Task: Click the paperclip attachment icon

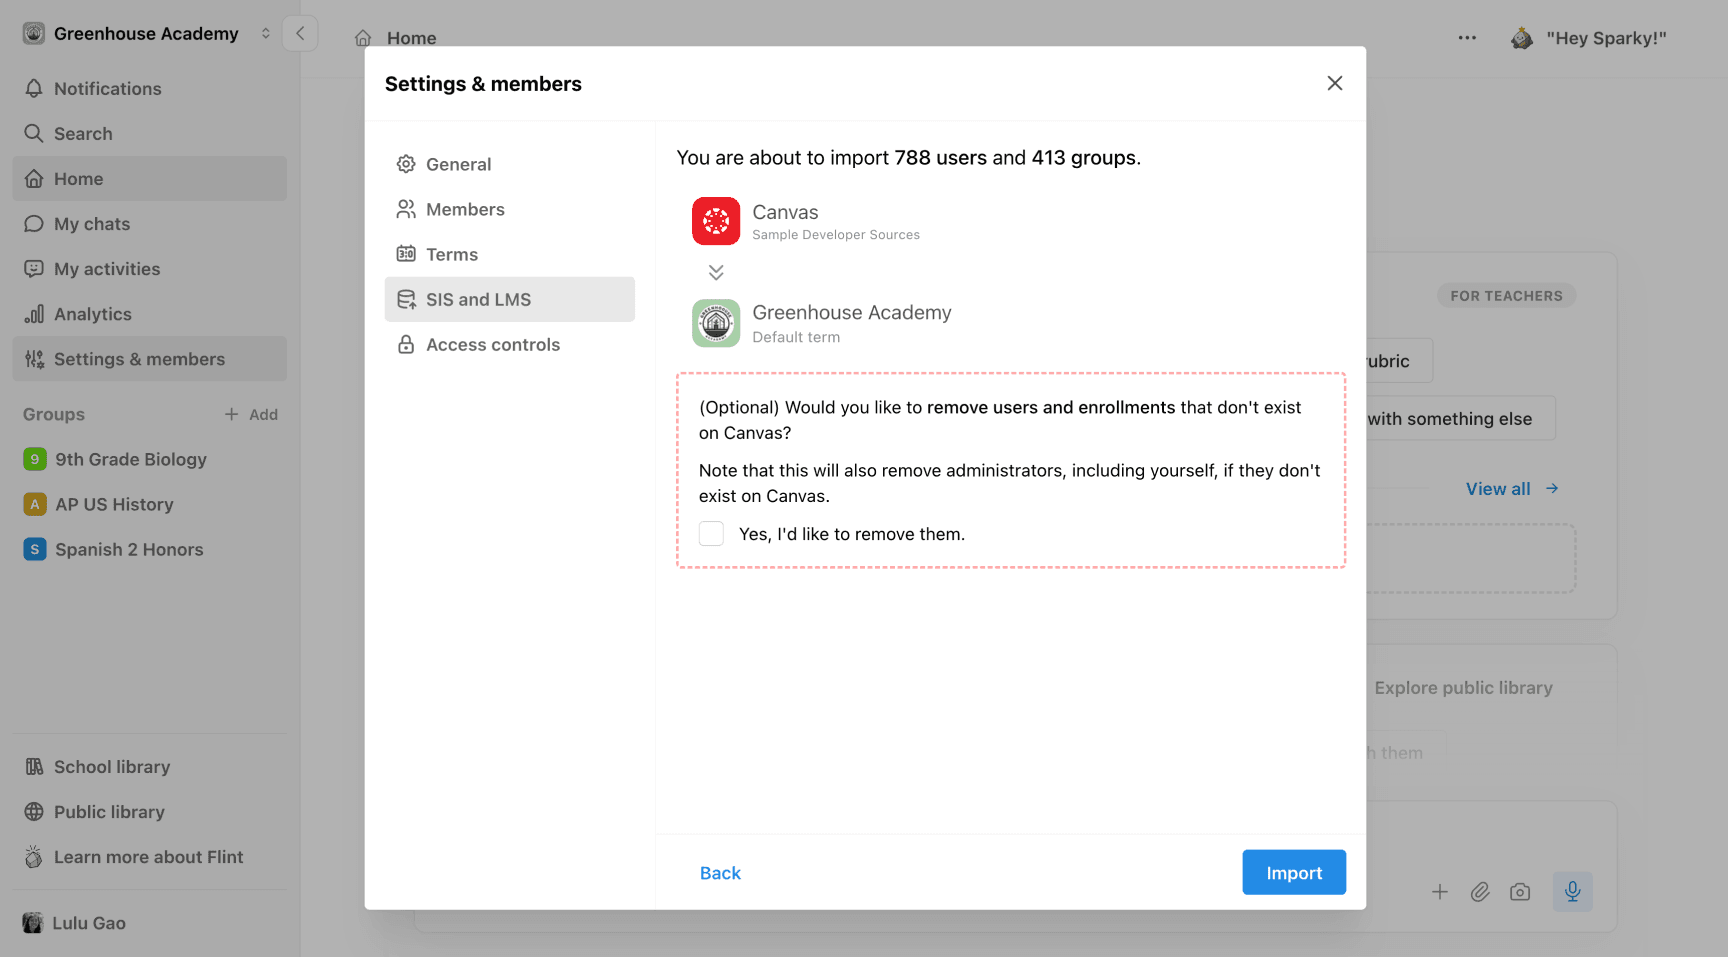Action: [x=1480, y=891]
